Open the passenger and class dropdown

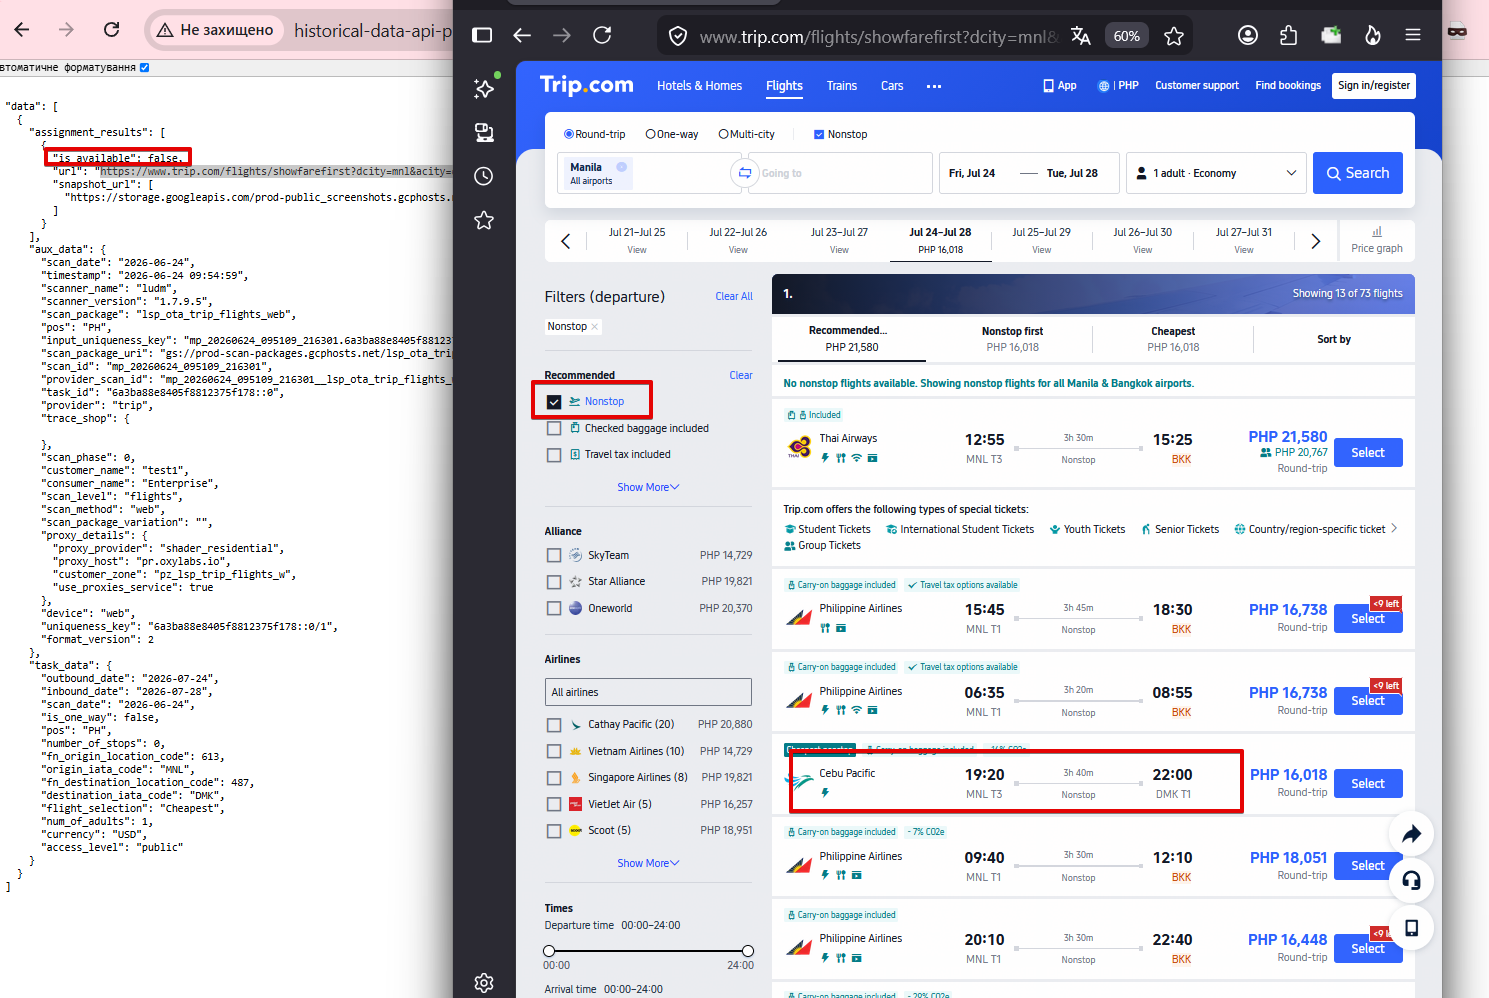pos(1217,173)
